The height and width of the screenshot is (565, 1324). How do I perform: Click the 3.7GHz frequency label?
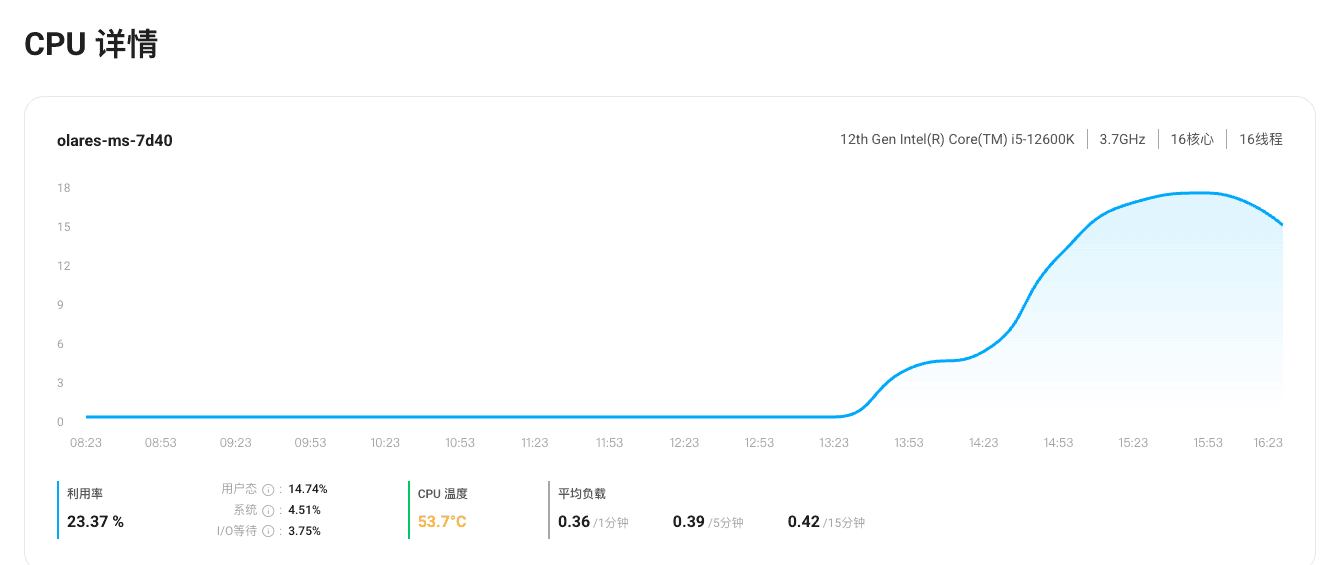tap(1122, 139)
